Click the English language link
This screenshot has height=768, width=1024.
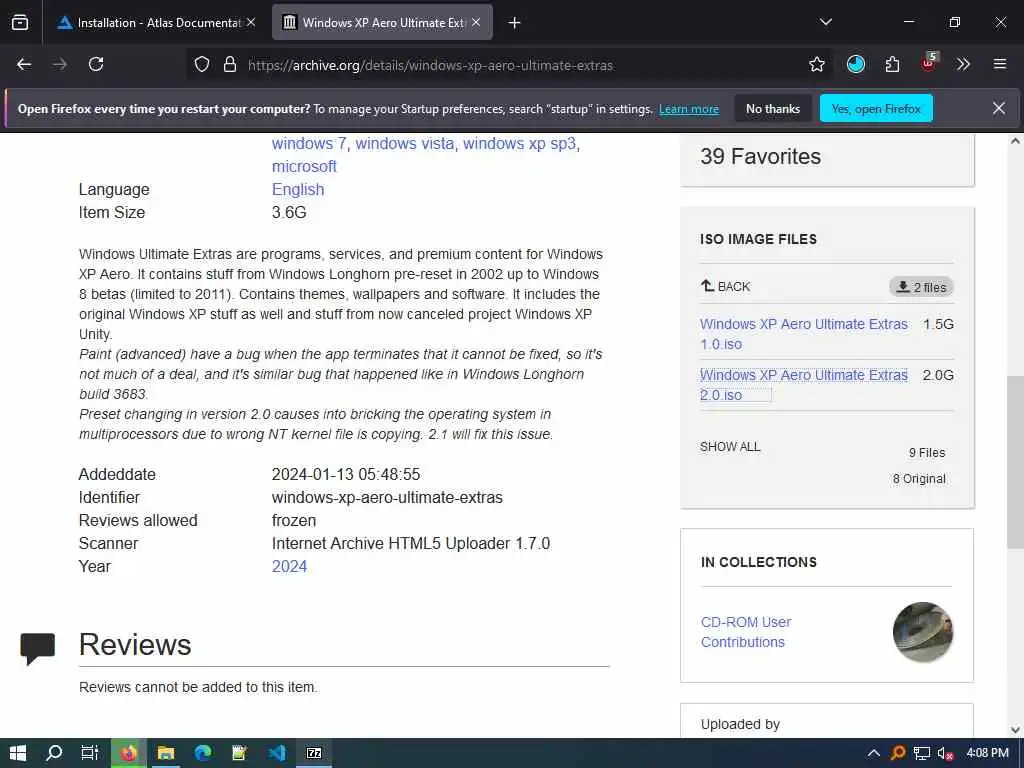(x=298, y=189)
